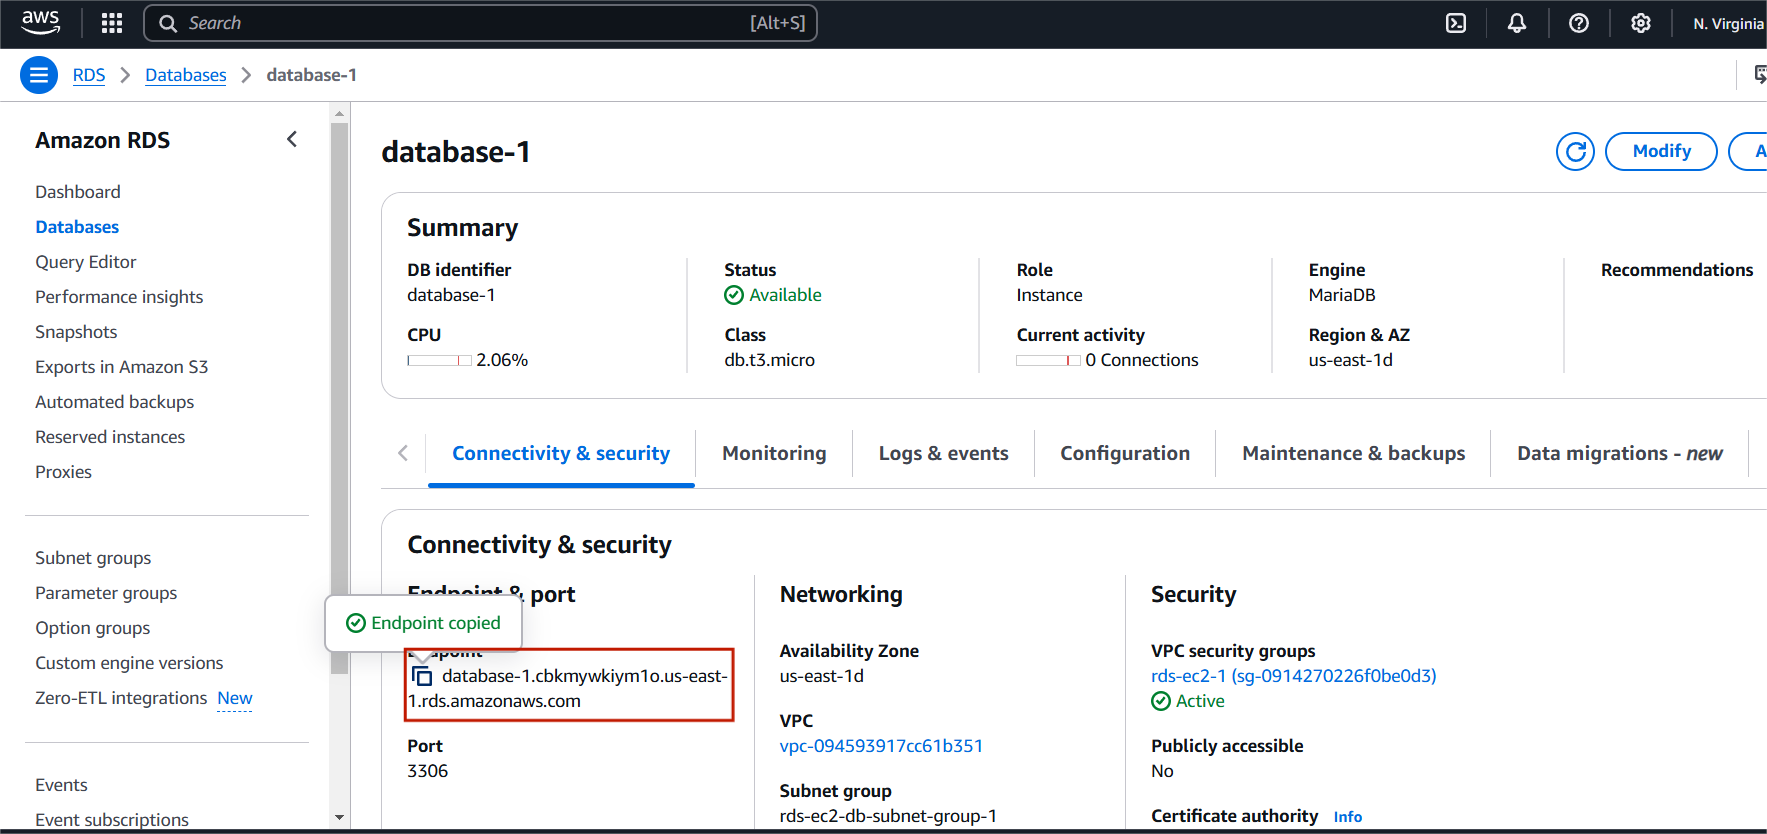Click the database endpoint address text
Viewport: 1767px width, 834px height.
pyautogui.click(x=568, y=688)
